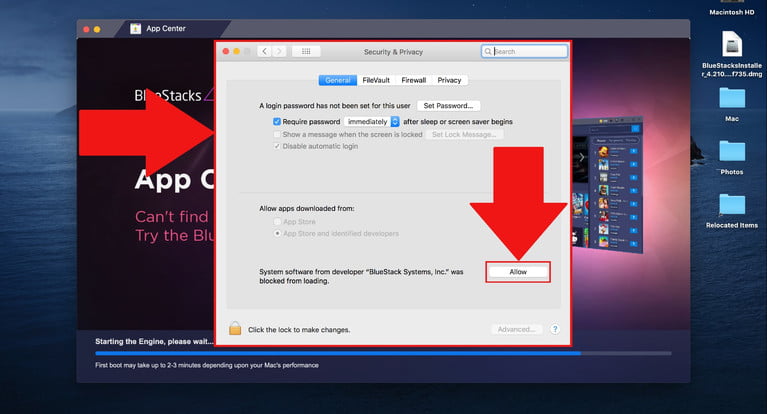The width and height of the screenshot is (767, 414).
Task: Toggle the Require password checkbox
Action: [x=277, y=121]
